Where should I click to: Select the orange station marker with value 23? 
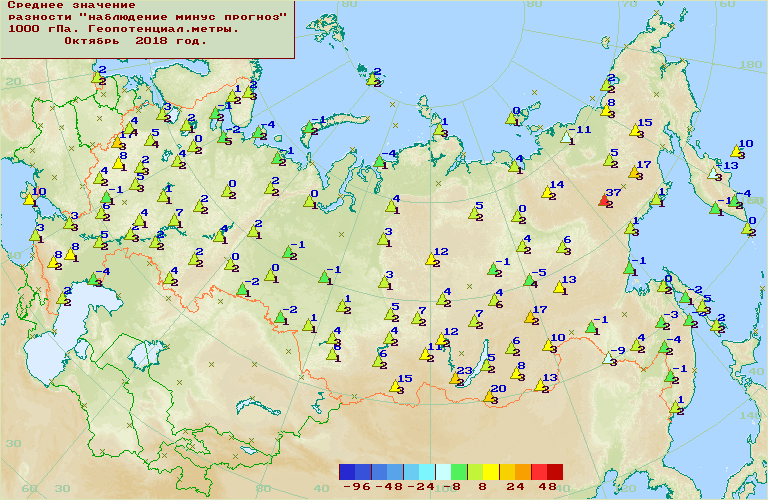point(456,378)
